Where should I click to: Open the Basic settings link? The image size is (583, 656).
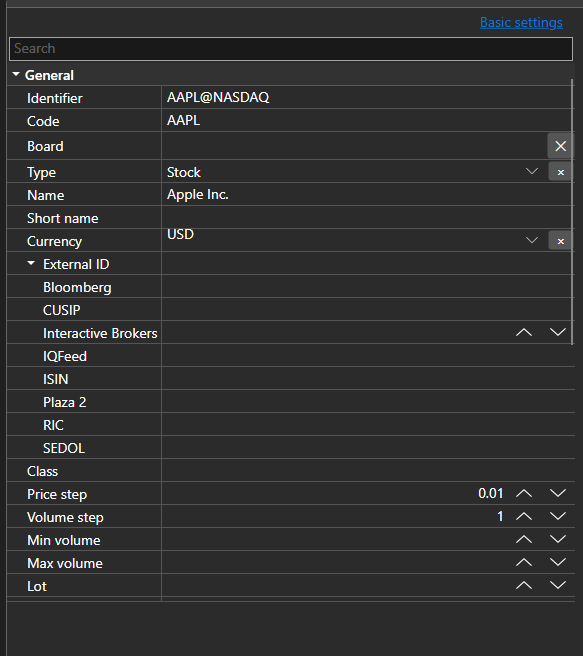click(521, 22)
